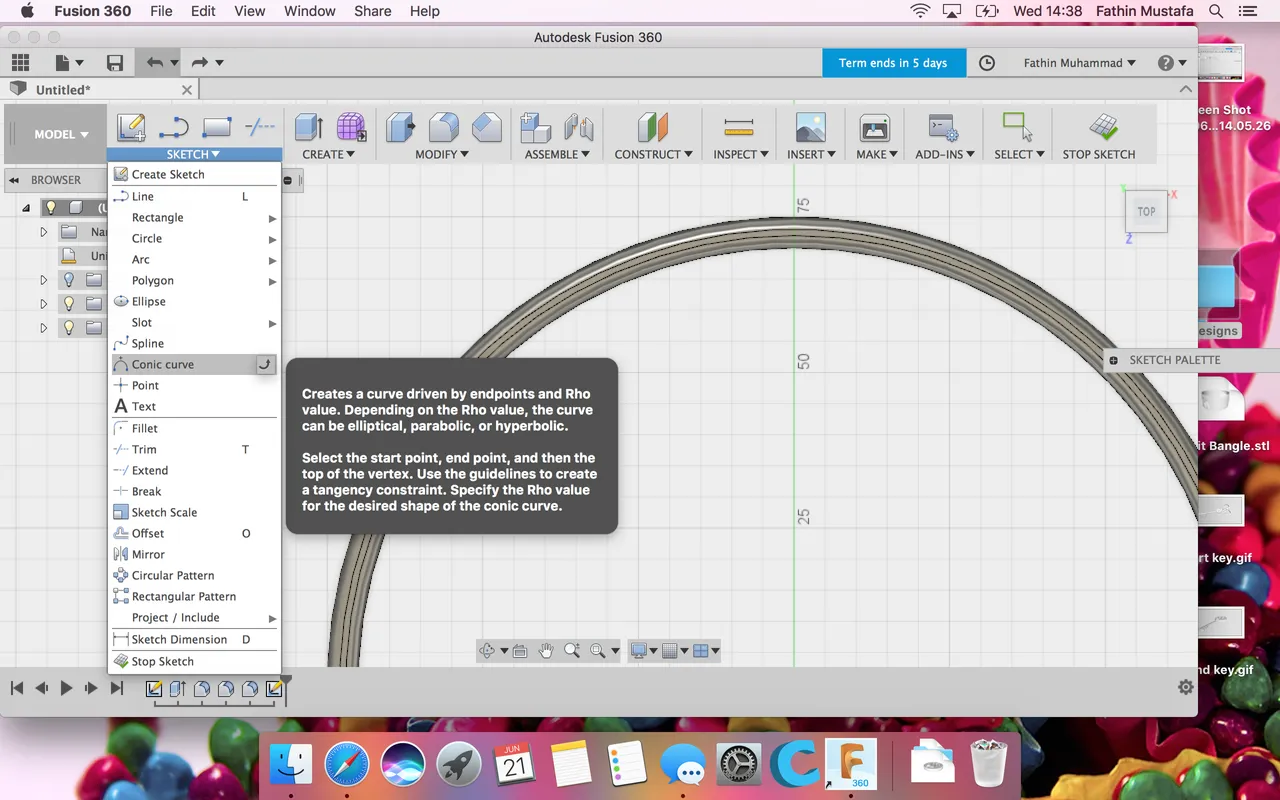Click the New Component icon in Assemble
1280x800 pixels.
pos(536,127)
